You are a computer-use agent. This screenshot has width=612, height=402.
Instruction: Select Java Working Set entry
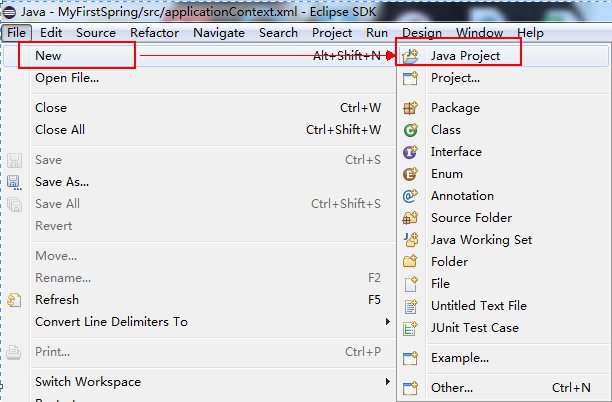(x=503, y=240)
